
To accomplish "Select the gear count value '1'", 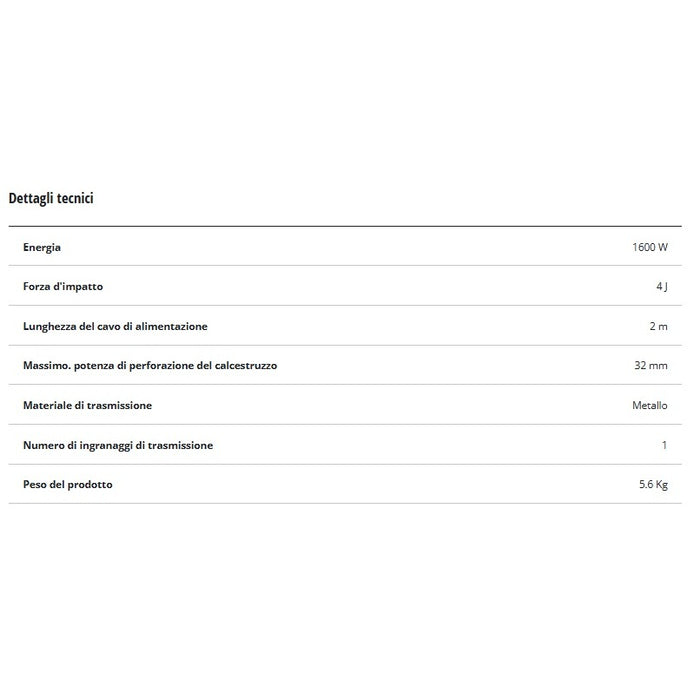I will [664, 445].
